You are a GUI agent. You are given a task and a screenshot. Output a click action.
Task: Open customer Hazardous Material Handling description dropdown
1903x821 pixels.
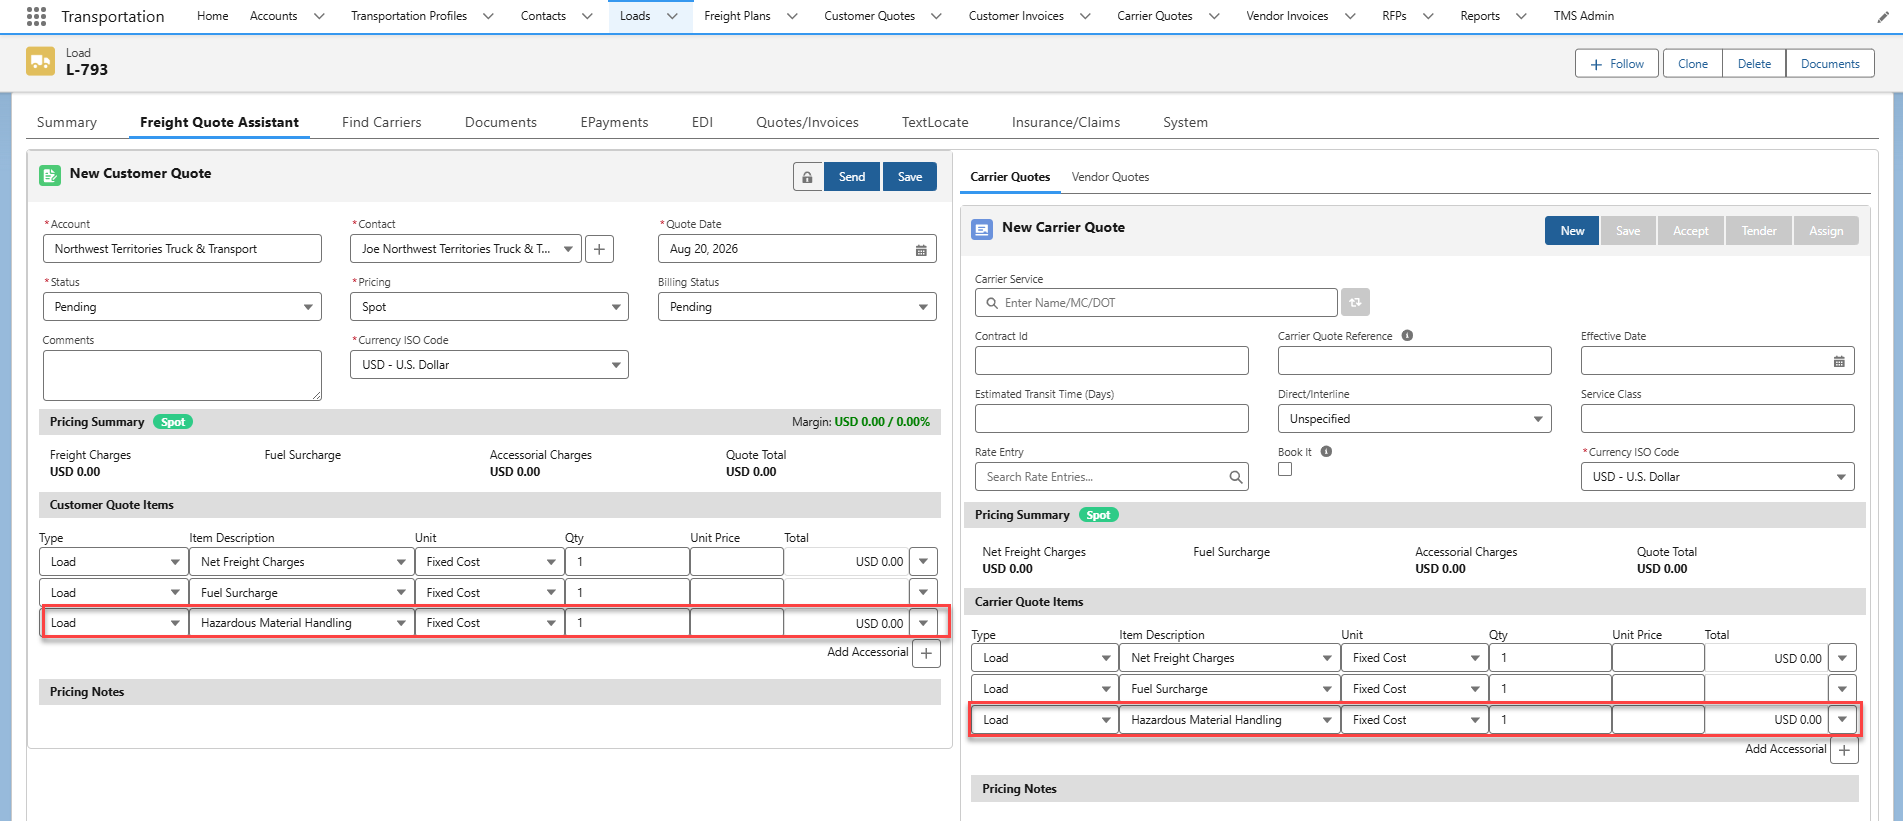coord(301,623)
